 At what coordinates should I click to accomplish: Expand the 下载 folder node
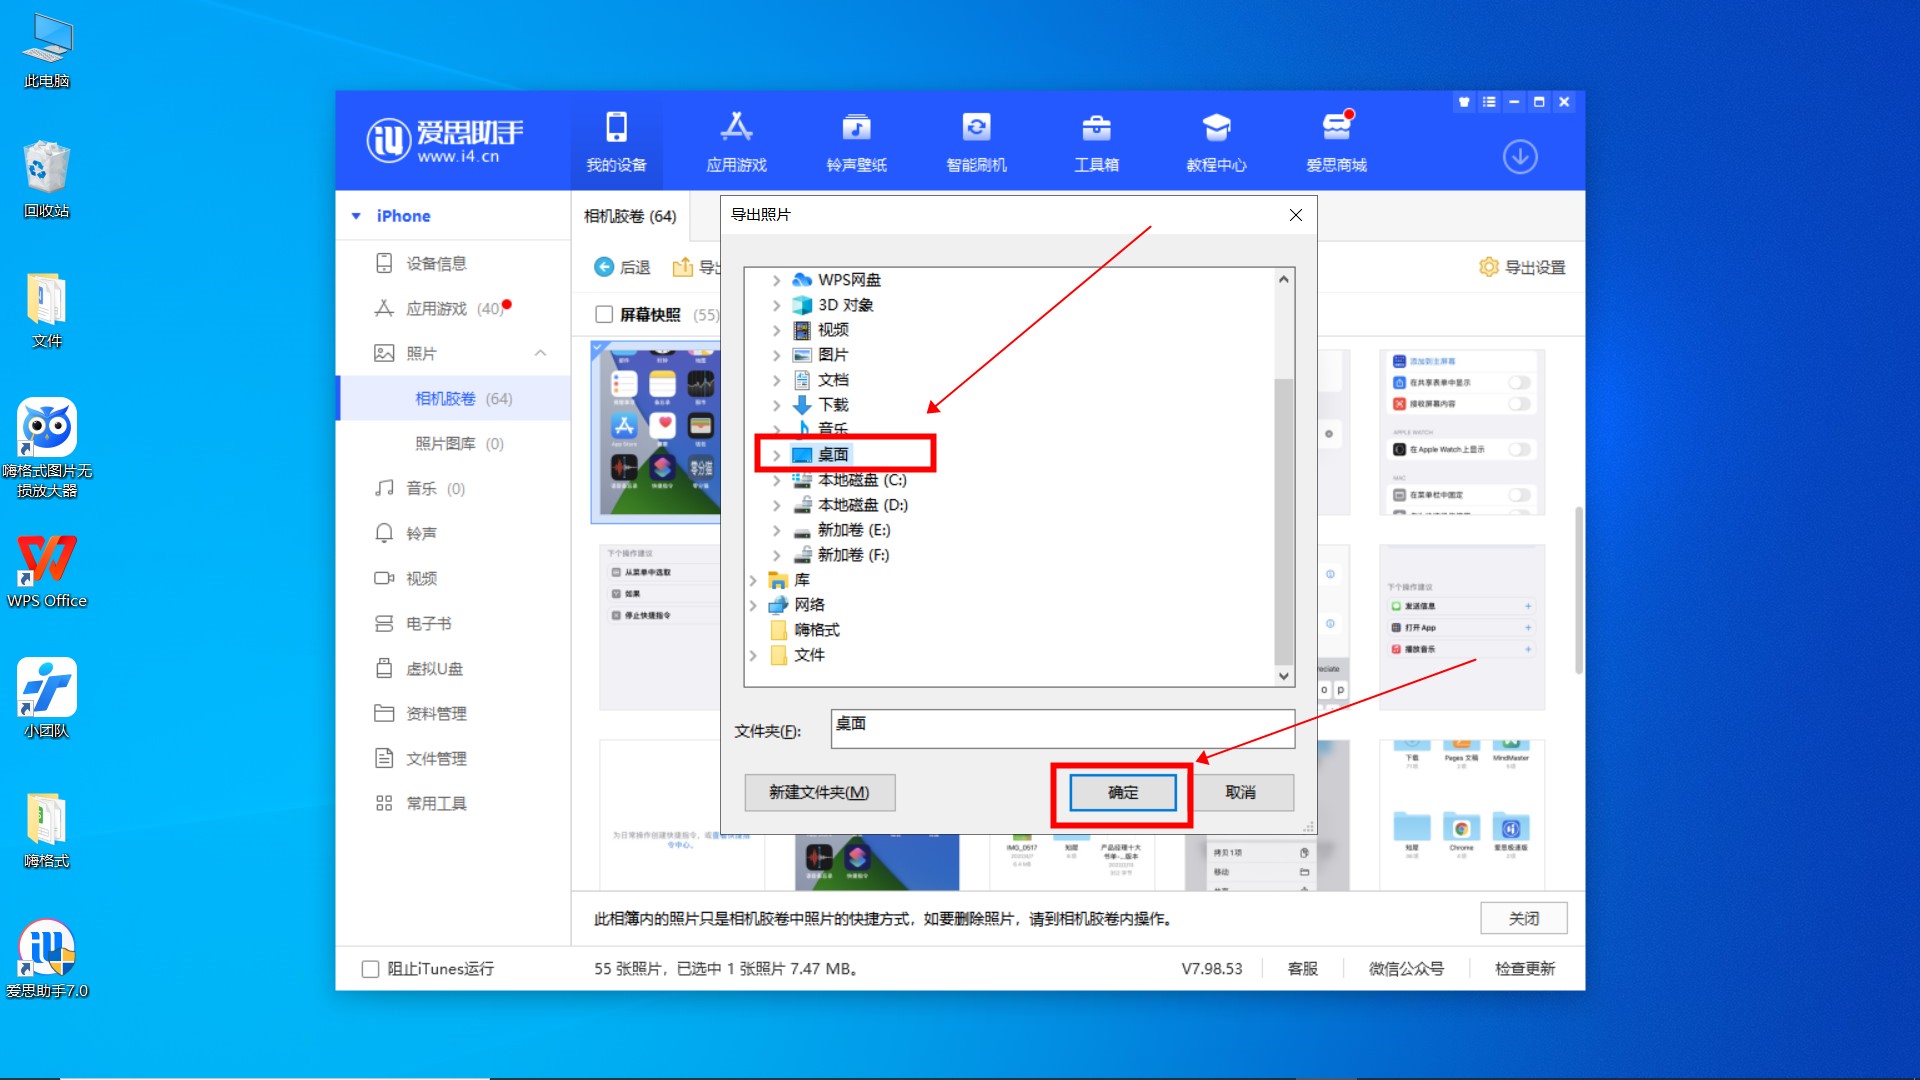[776, 405]
